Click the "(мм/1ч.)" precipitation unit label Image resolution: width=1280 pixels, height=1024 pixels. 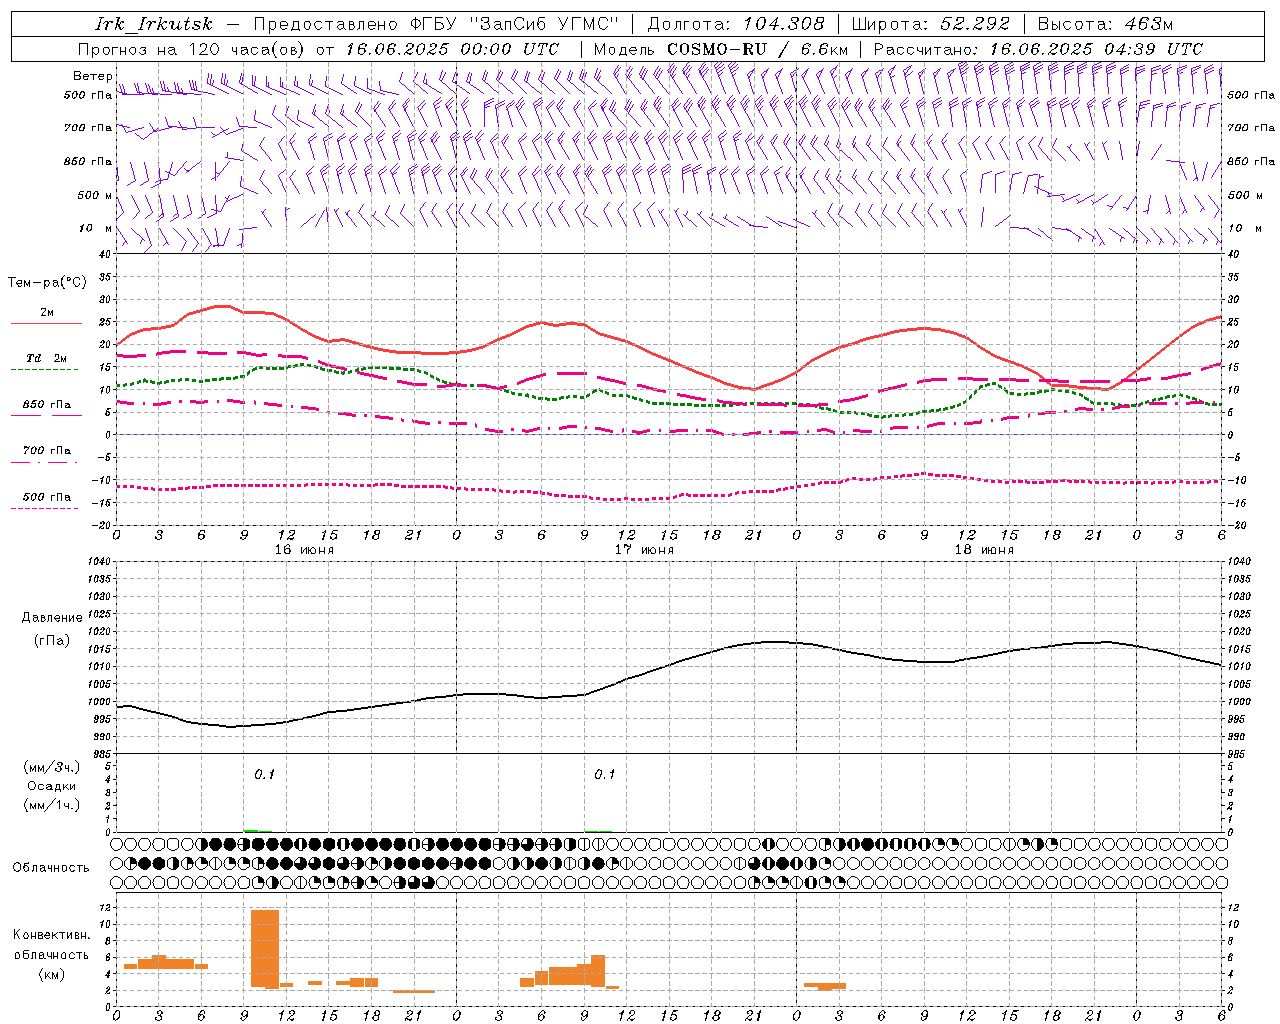click(51, 805)
